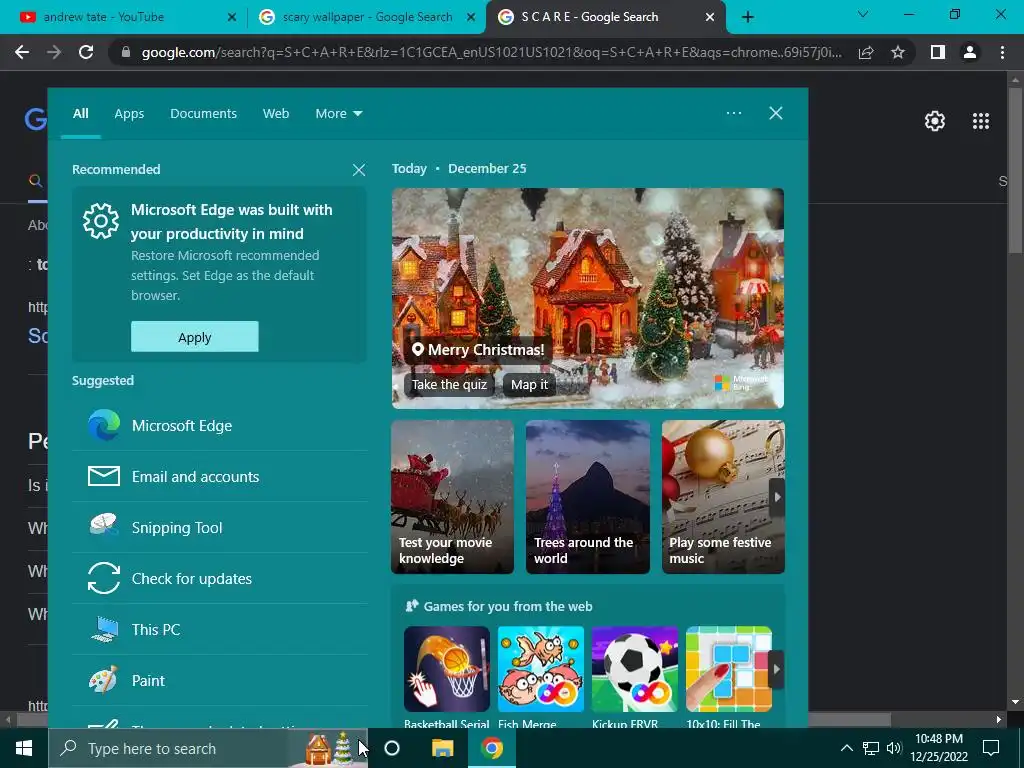Screen dimensions: 1024x768
Task: Open Google apps grid
Action: pyautogui.click(x=981, y=121)
